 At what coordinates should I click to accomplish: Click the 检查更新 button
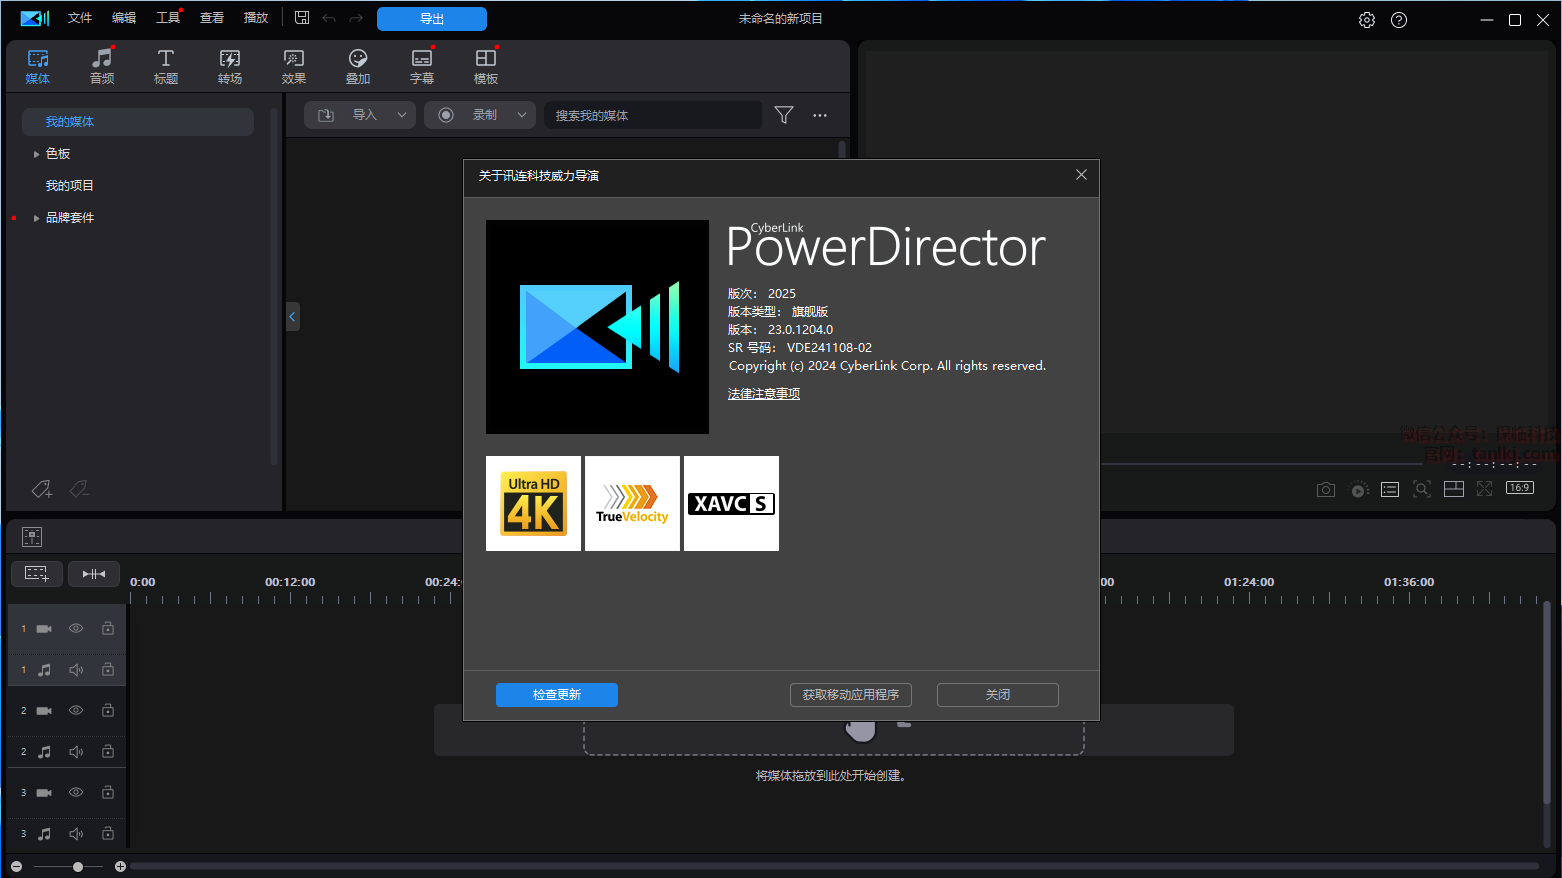pos(557,695)
